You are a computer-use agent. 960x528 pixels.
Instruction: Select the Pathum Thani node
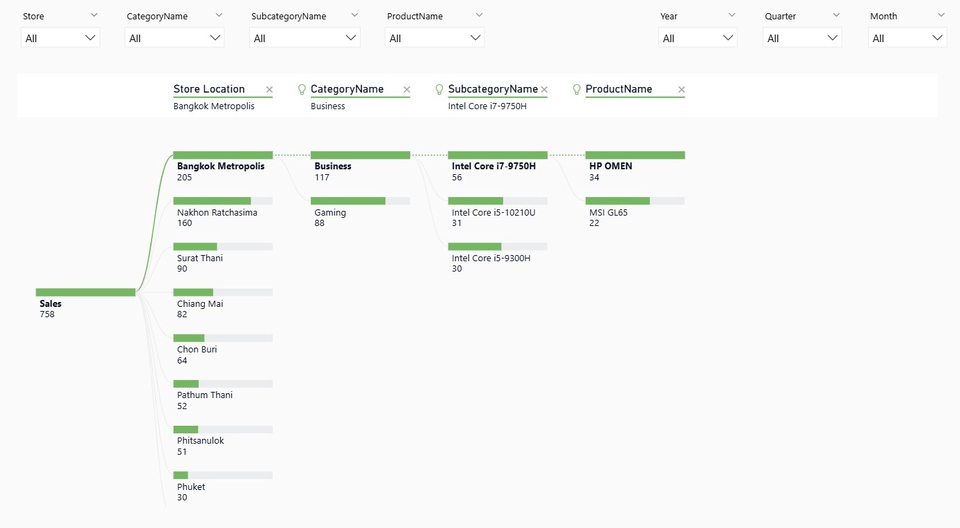click(x=223, y=396)
